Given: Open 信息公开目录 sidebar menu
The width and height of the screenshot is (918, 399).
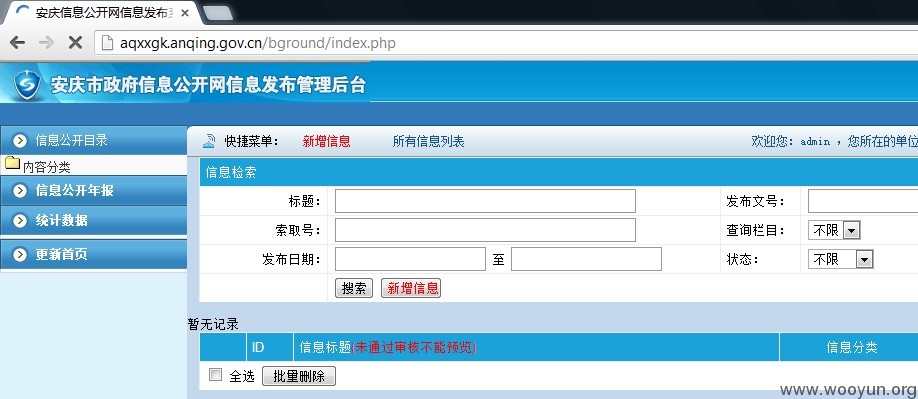Looking at the screenshot, I should [x=94, y=140].
